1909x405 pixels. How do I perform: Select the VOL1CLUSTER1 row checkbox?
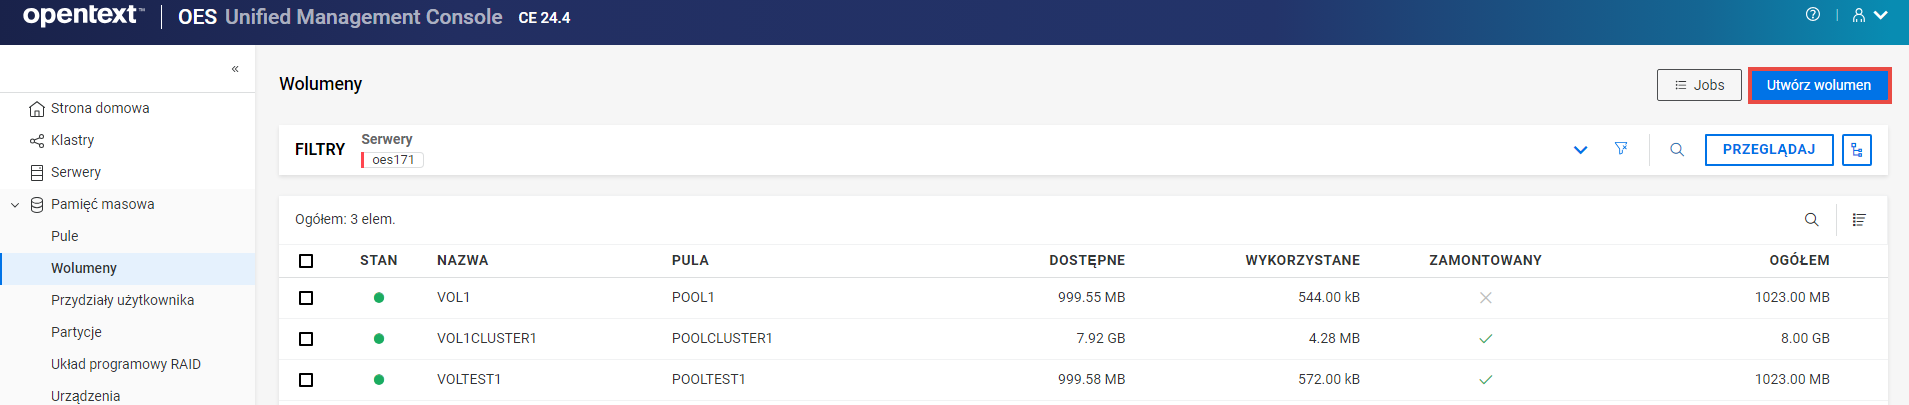pyautogui.click(x=306, y=339)
